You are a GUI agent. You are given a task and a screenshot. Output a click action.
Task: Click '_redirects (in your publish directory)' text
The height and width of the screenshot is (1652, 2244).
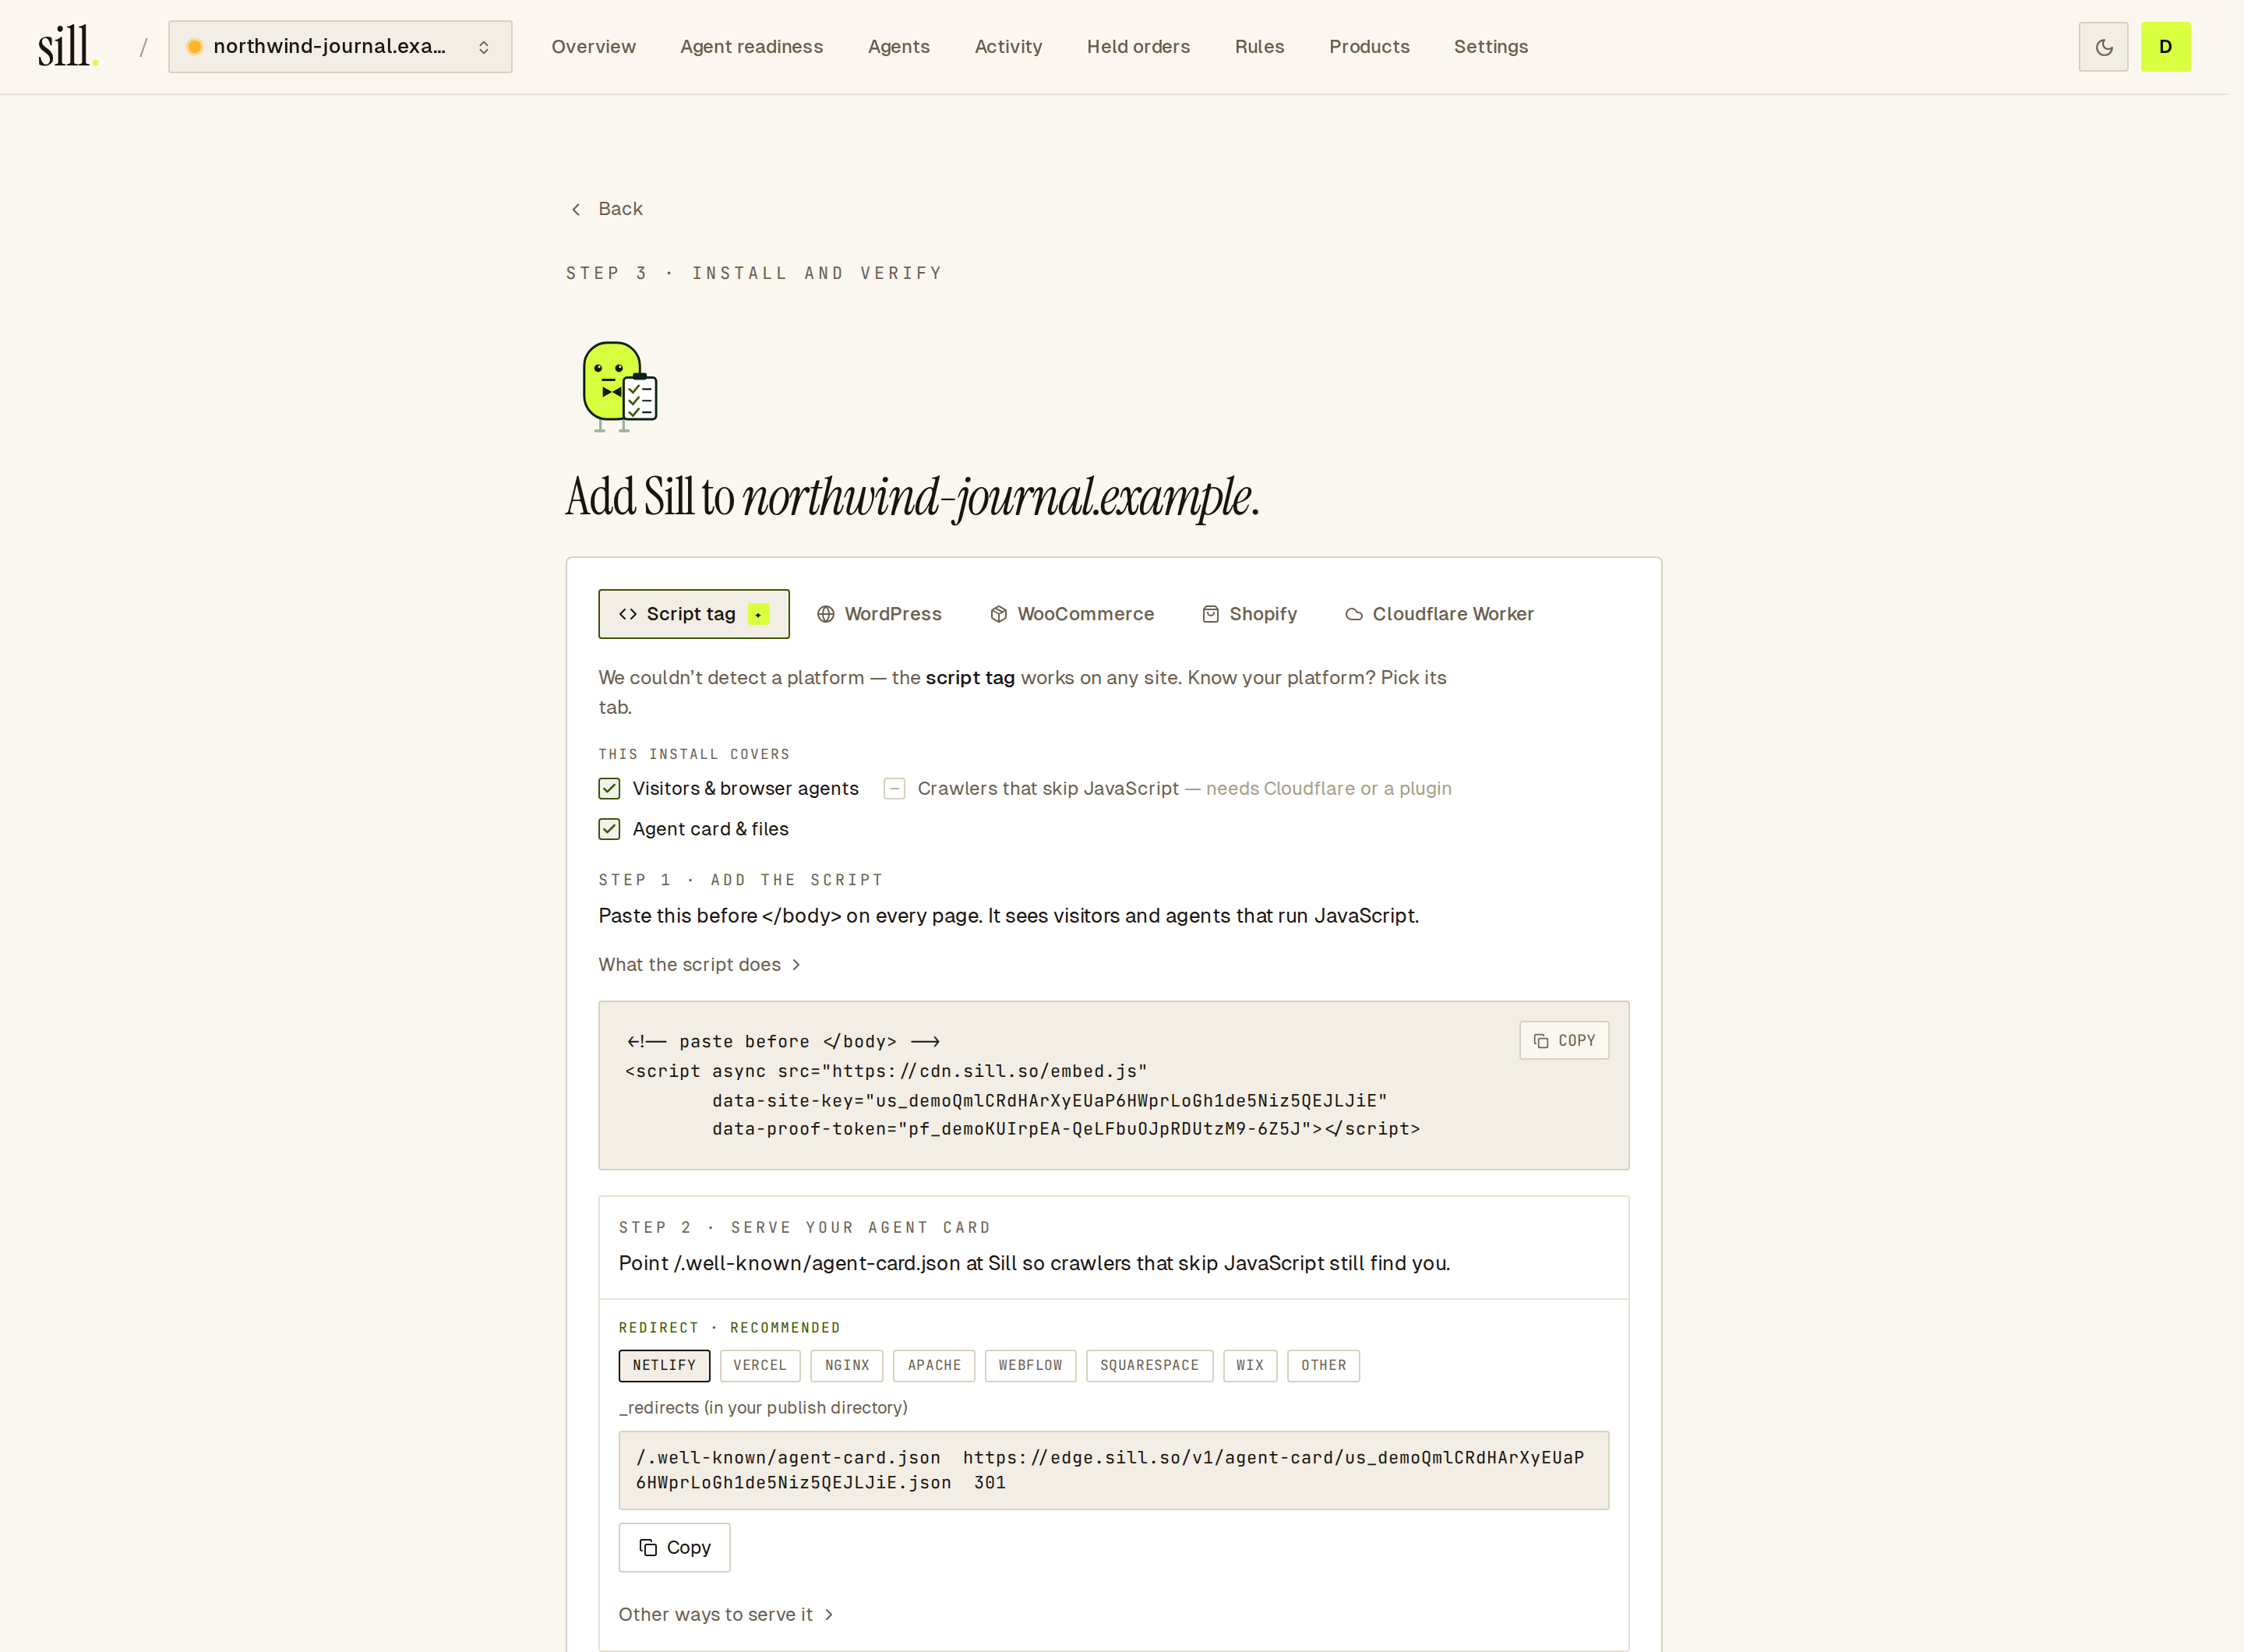[x=763, y=1407]
